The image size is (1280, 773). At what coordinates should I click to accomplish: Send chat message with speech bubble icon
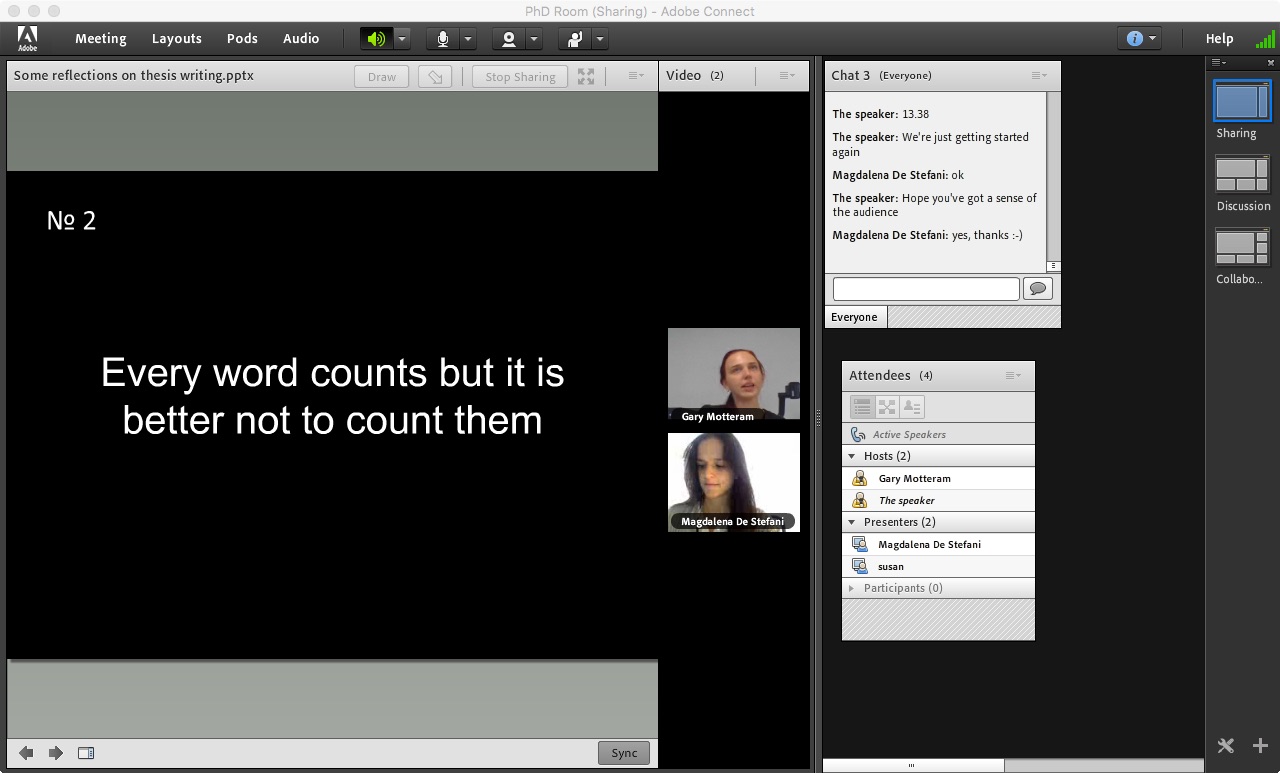[1038, 289]
